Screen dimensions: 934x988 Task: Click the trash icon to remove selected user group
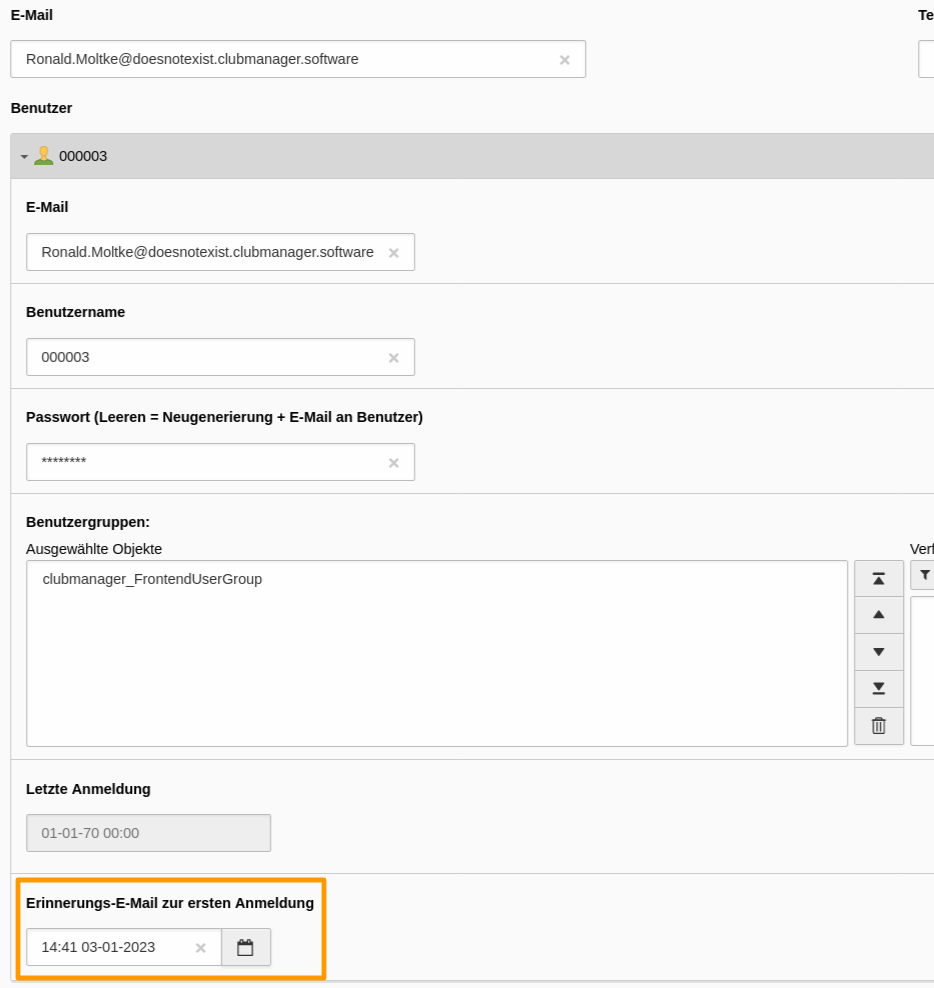pyautogui.click(x=878, y=726)
